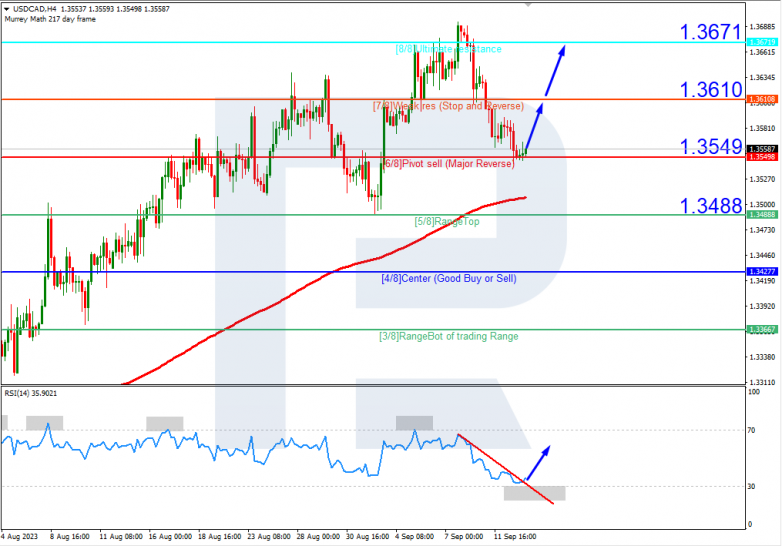Click the 1.36885 value on price scale

pos(763,26)
